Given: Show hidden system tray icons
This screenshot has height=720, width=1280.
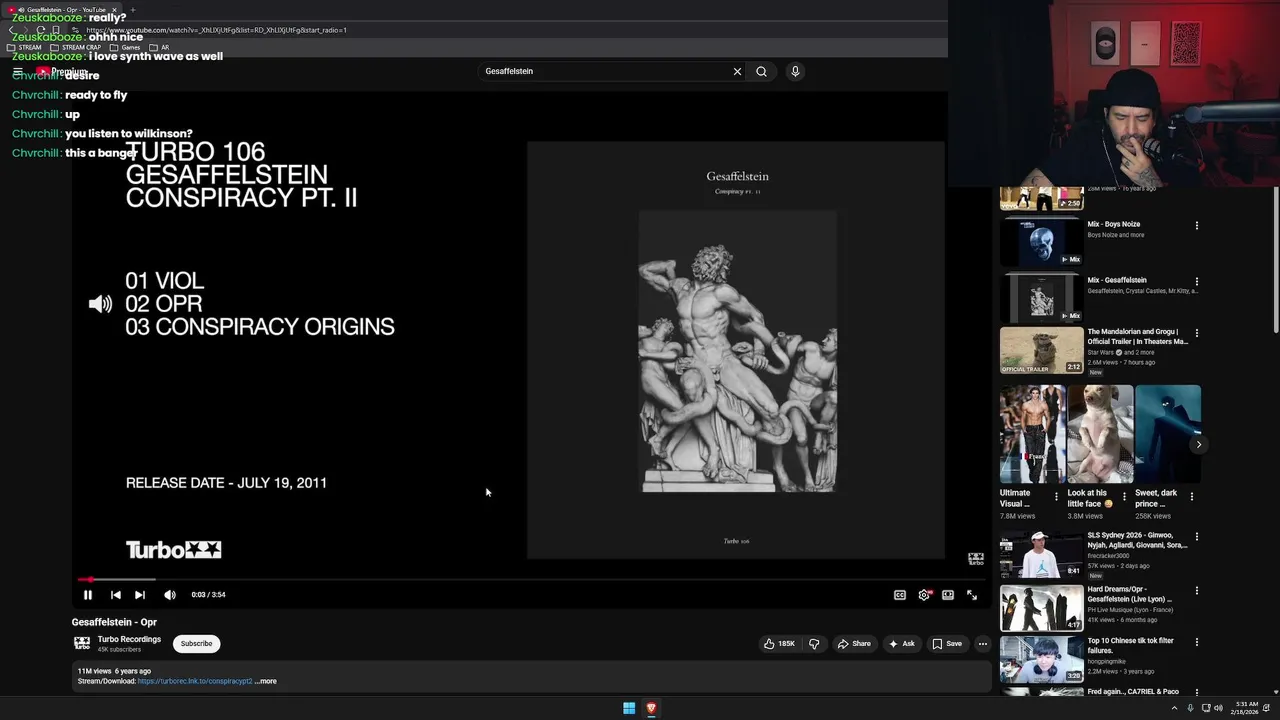Looking at the screenshot, I should coord(1174,708).
